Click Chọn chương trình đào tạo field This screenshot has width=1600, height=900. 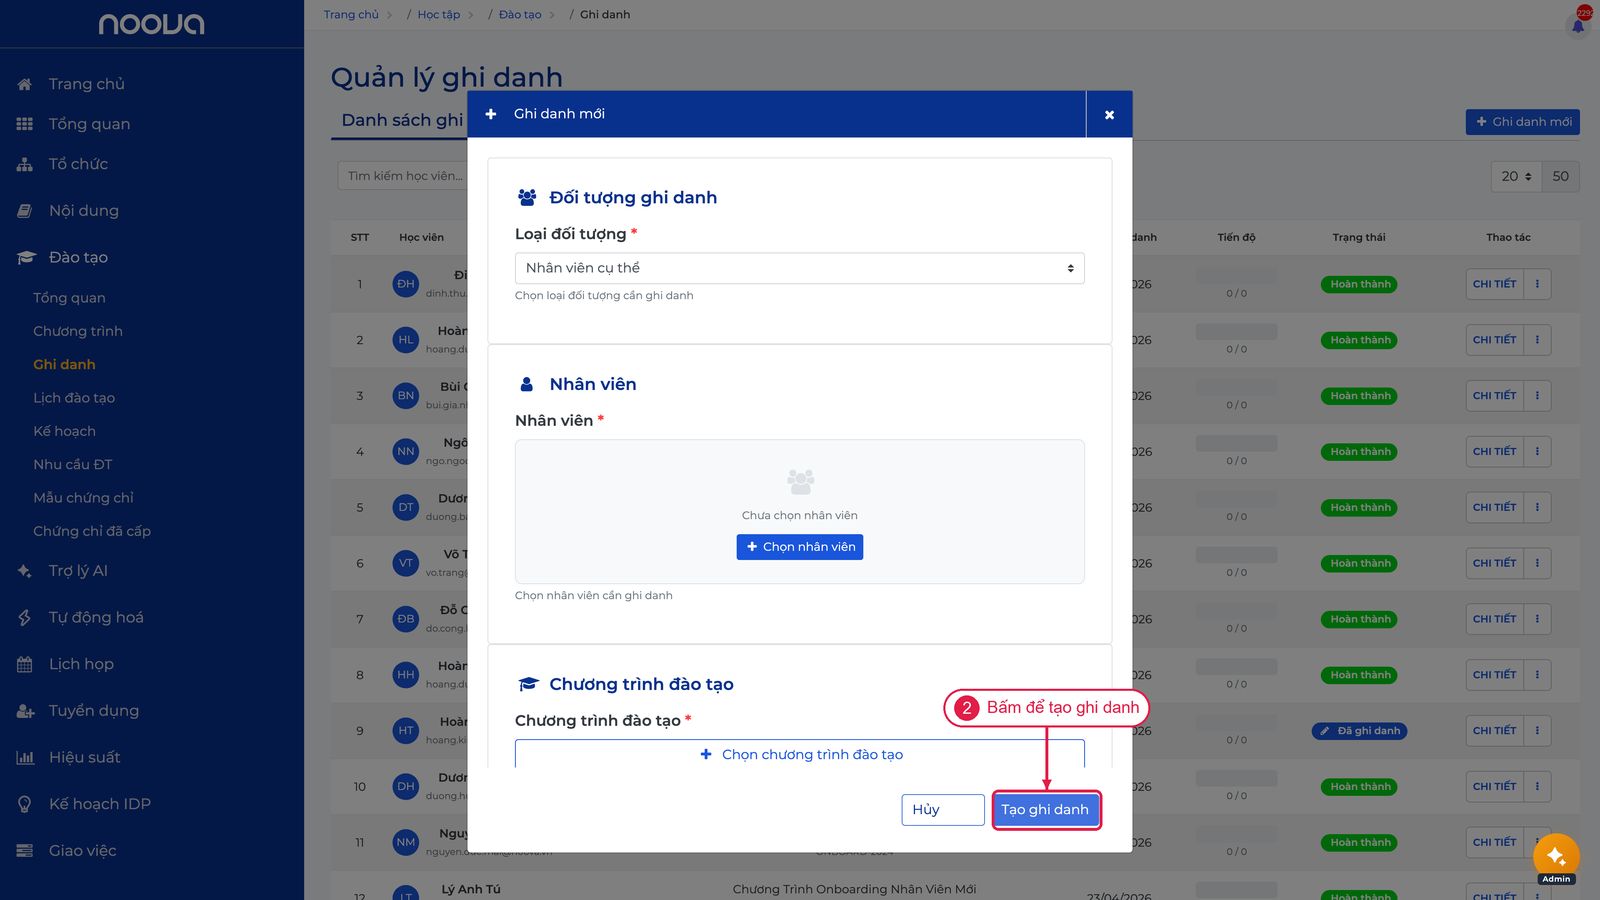tap(800, 754)
